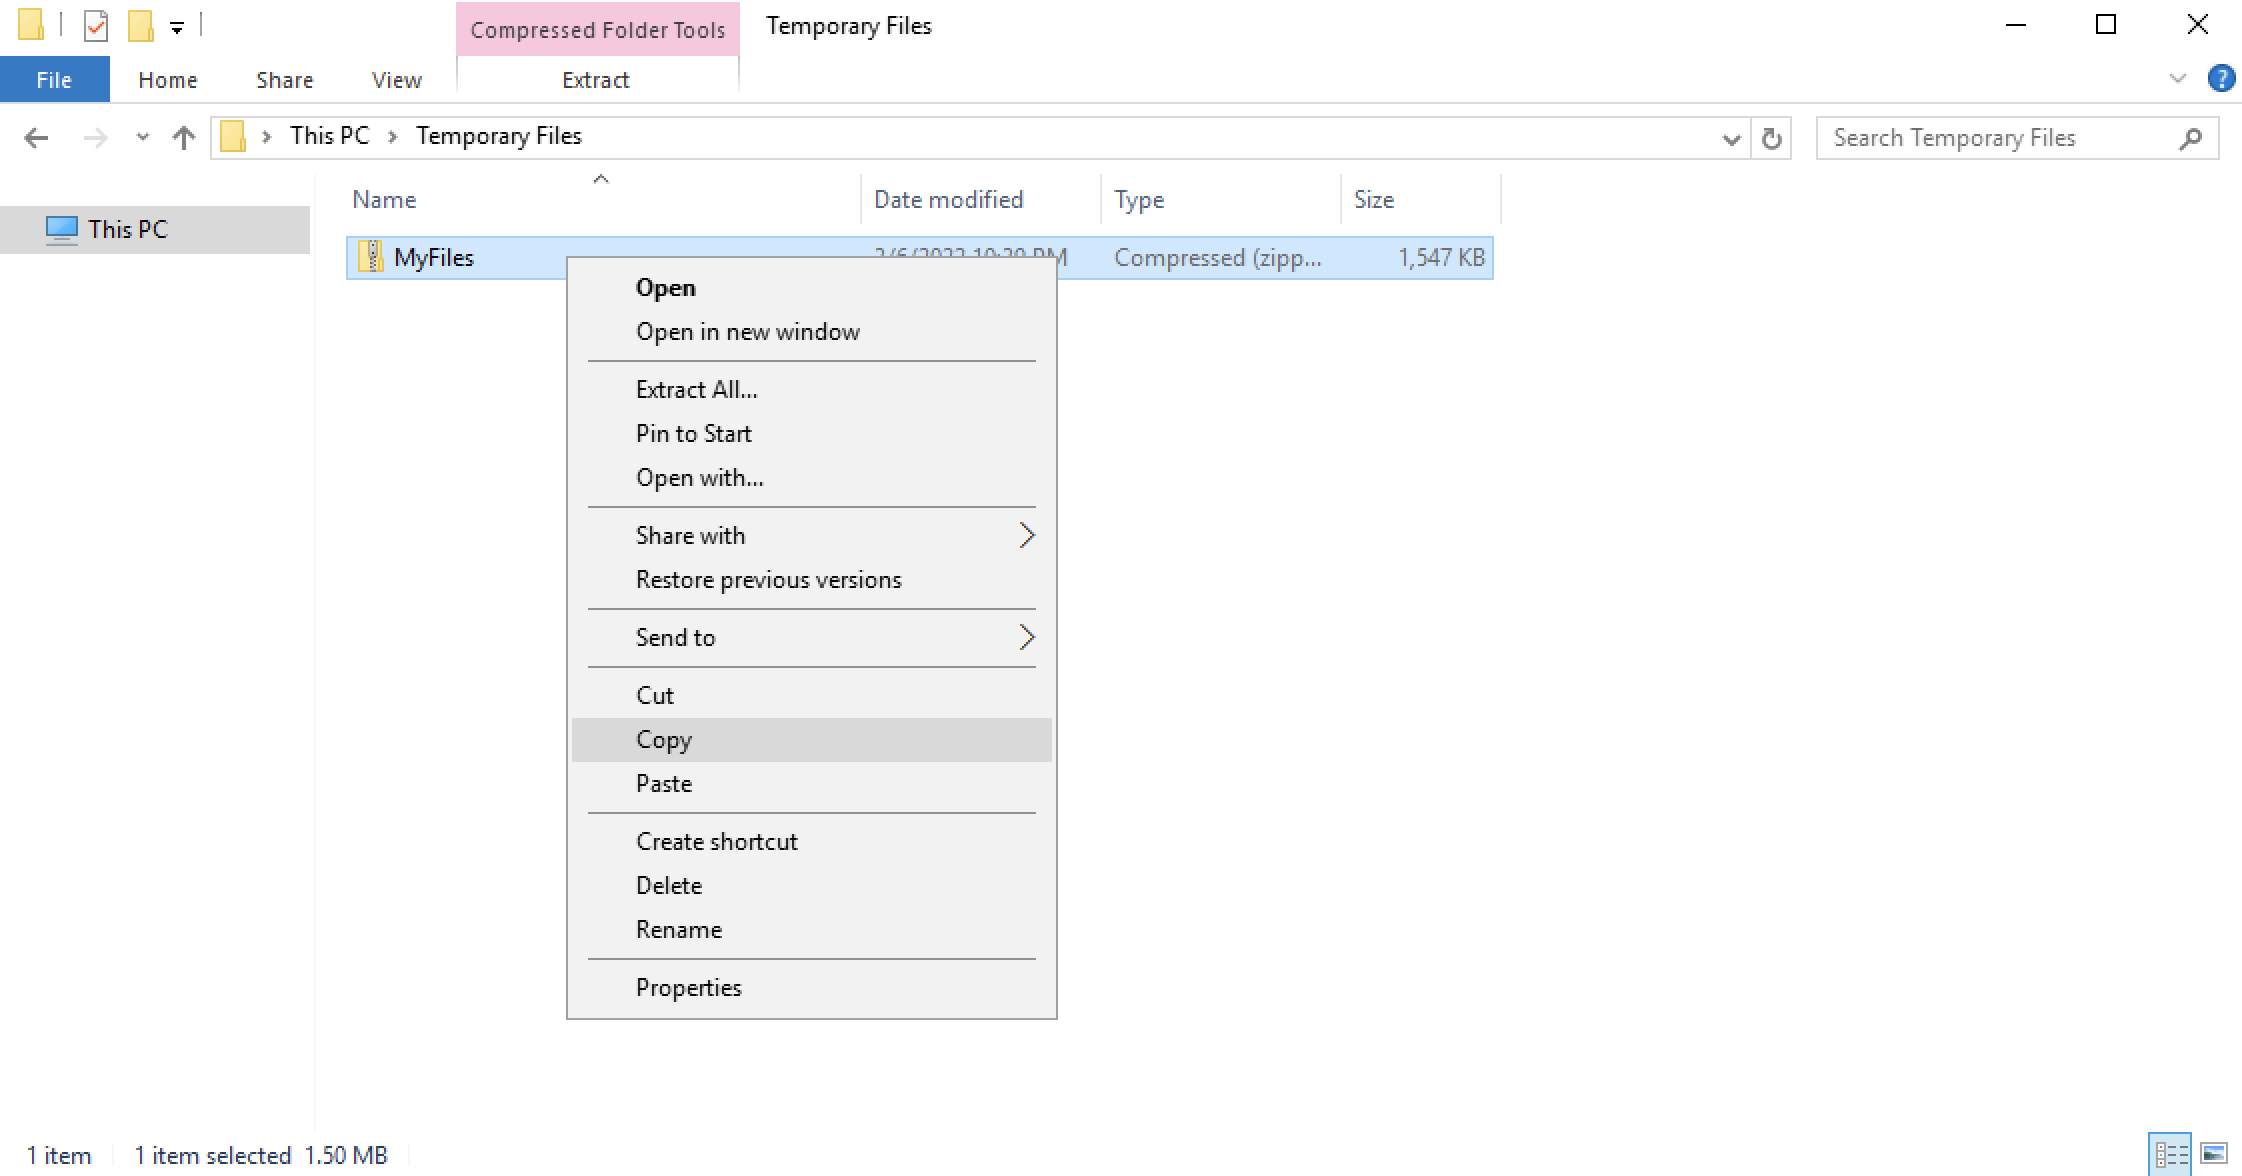The height and width of the screenshot is (1176, 2242).
Task: Click the New folder quick access icon
Action: [140, 26]
